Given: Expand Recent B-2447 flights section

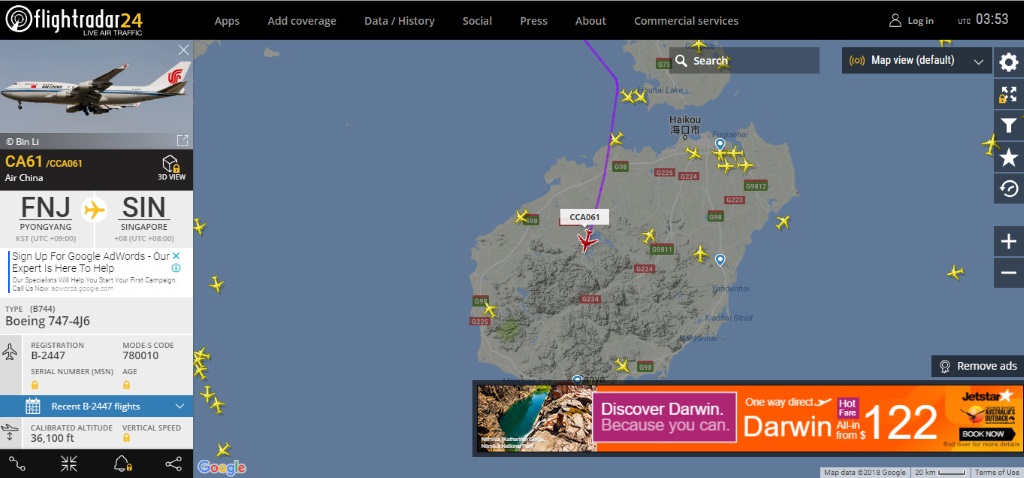Looking at the screenshot, I should [97, 406].
